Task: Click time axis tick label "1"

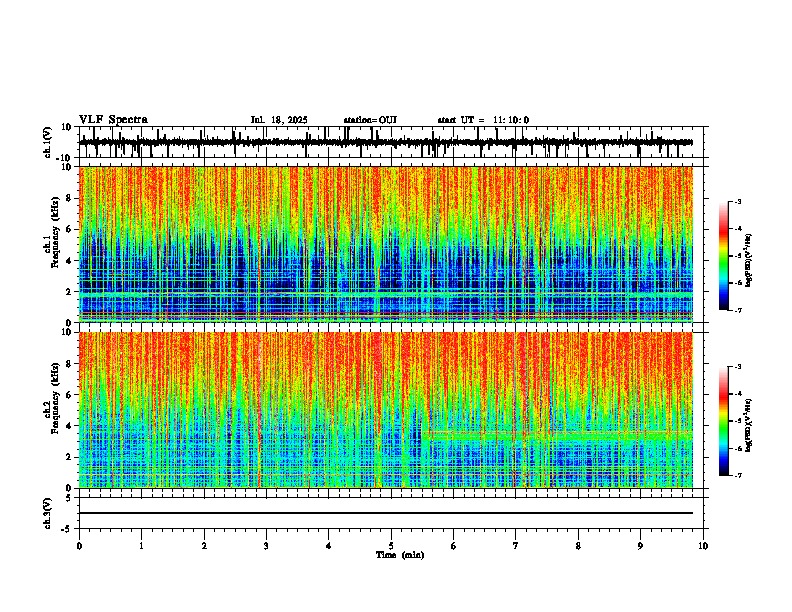Action: pos(141,546)
